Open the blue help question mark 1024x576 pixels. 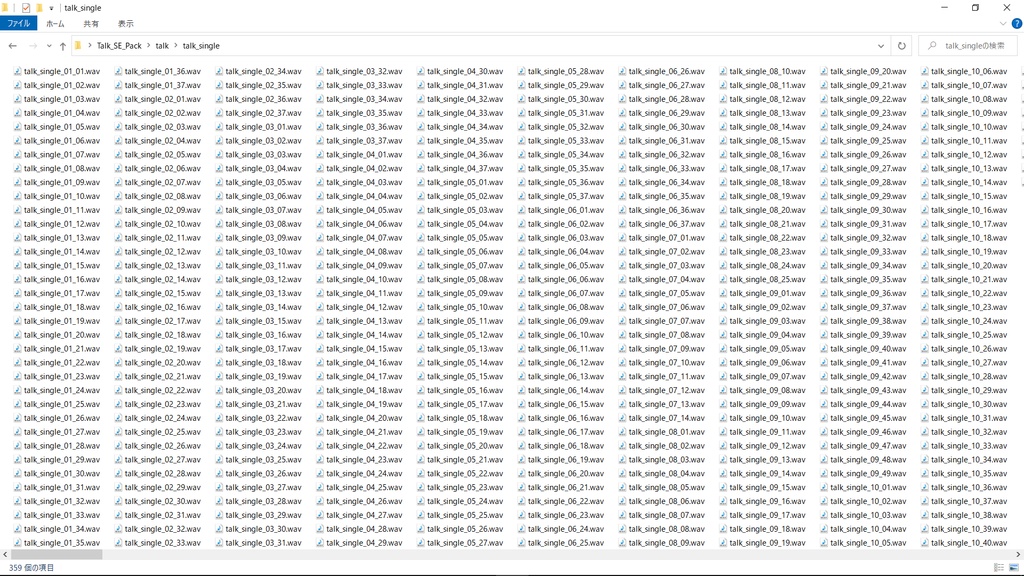click(1016, 24)
